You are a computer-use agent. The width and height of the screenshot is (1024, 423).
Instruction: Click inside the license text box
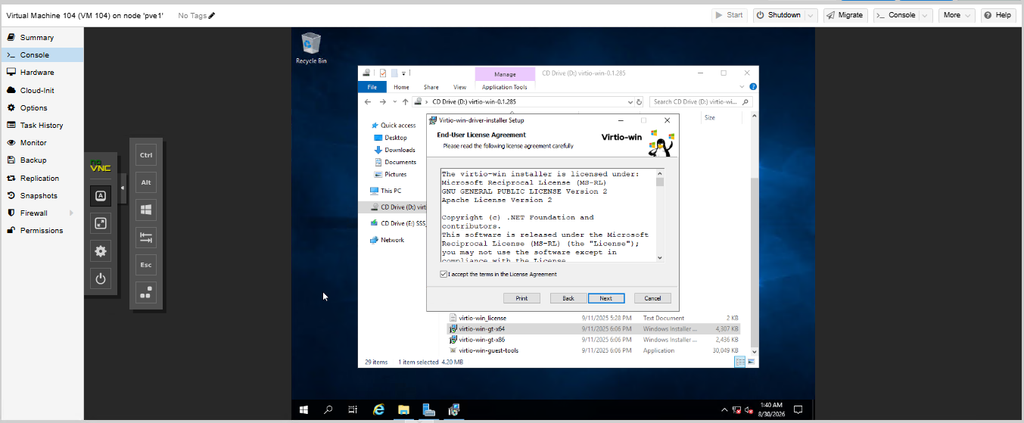(x=547, y=215)
